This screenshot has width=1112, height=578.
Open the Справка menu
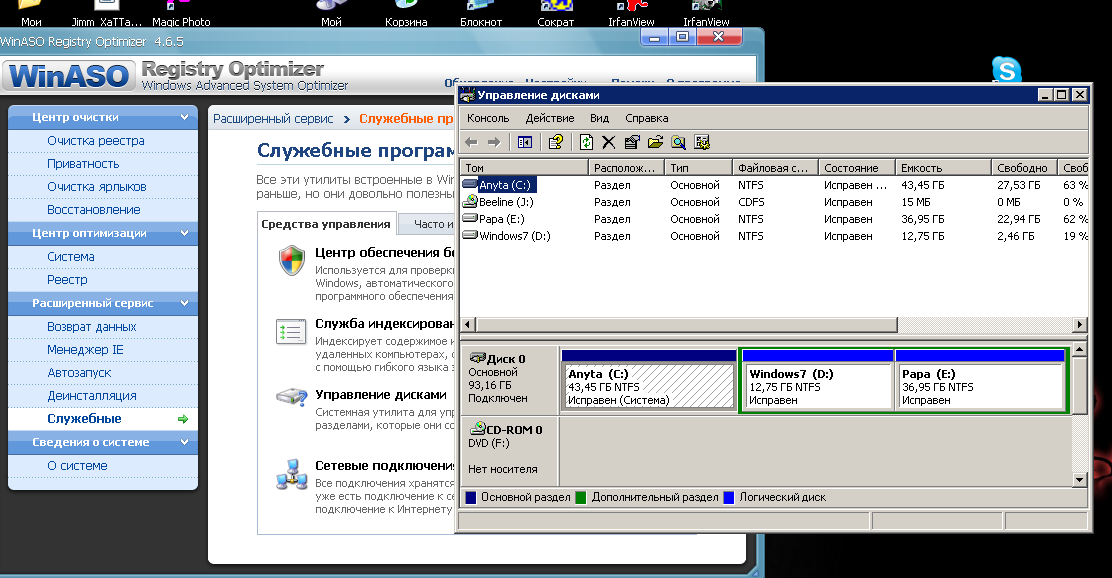tap(646, 118)
